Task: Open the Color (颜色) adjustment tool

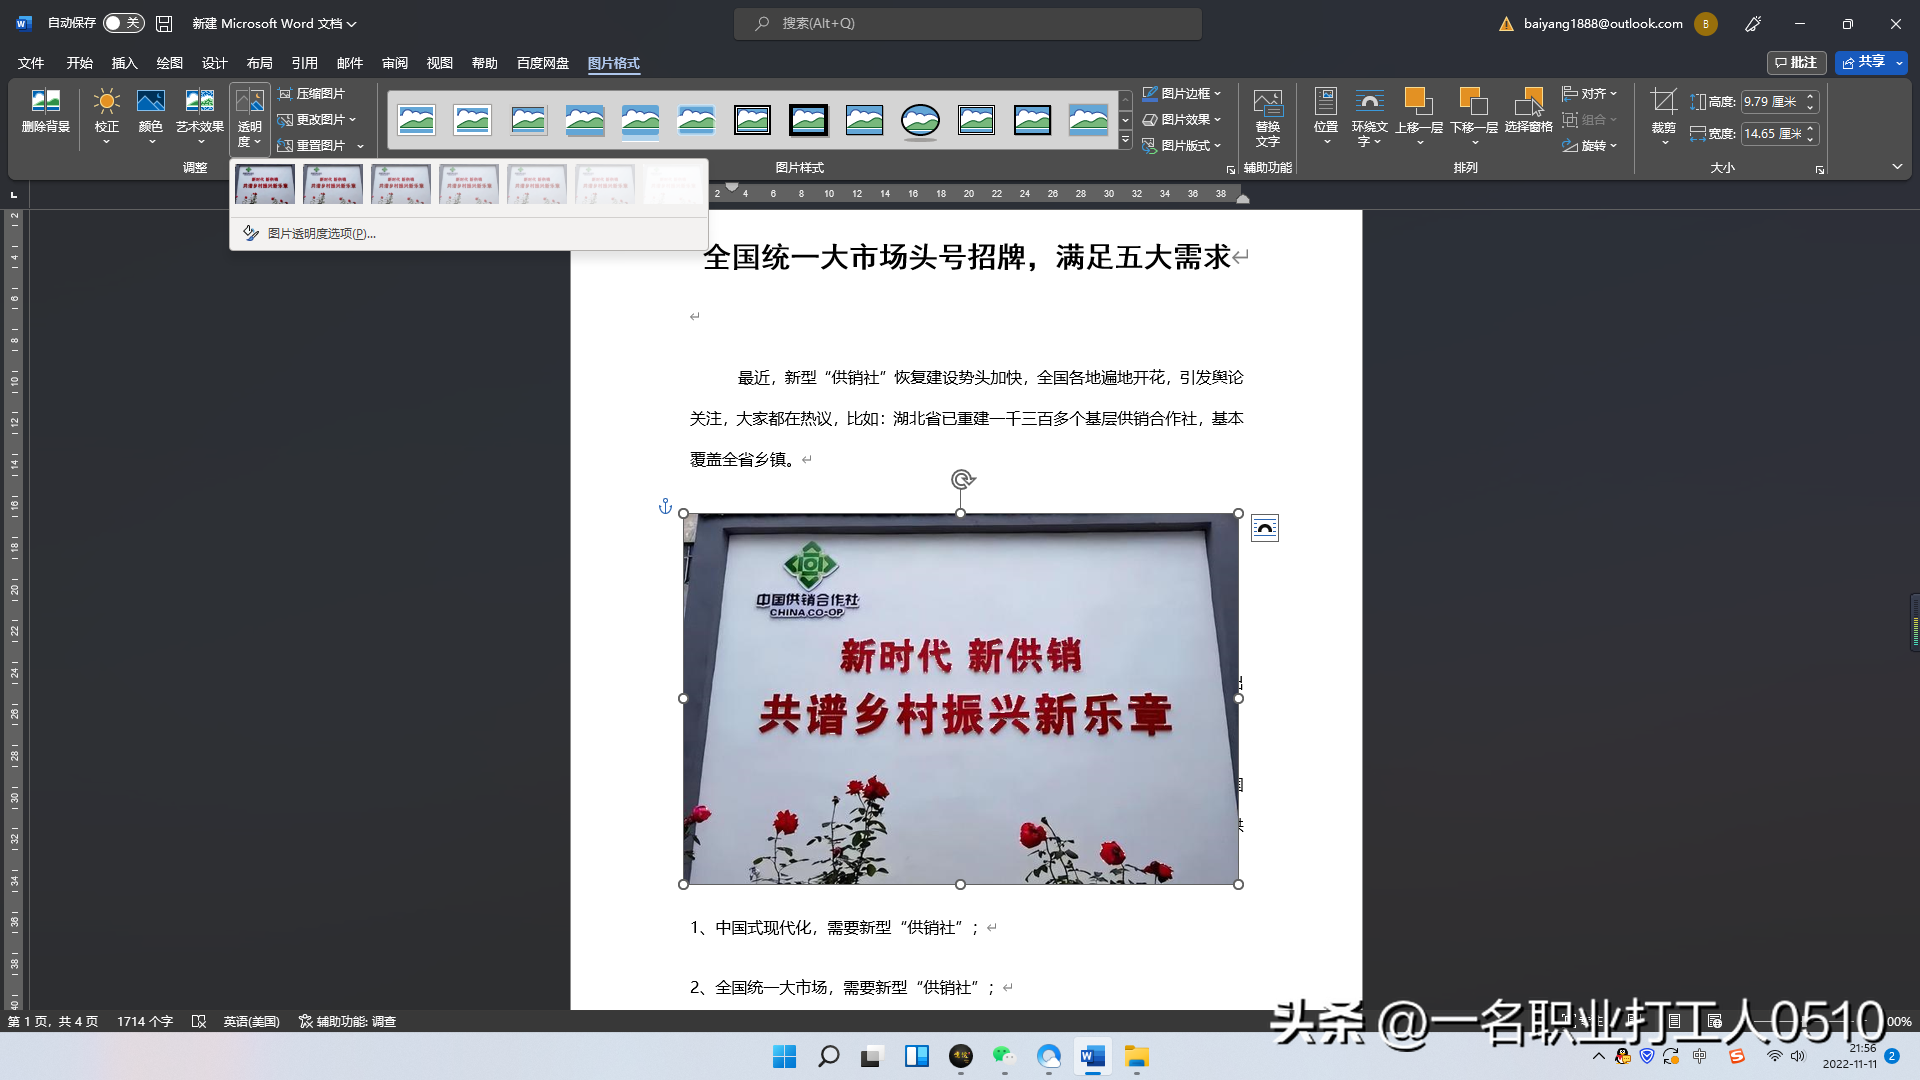Action: pos(150,110)
